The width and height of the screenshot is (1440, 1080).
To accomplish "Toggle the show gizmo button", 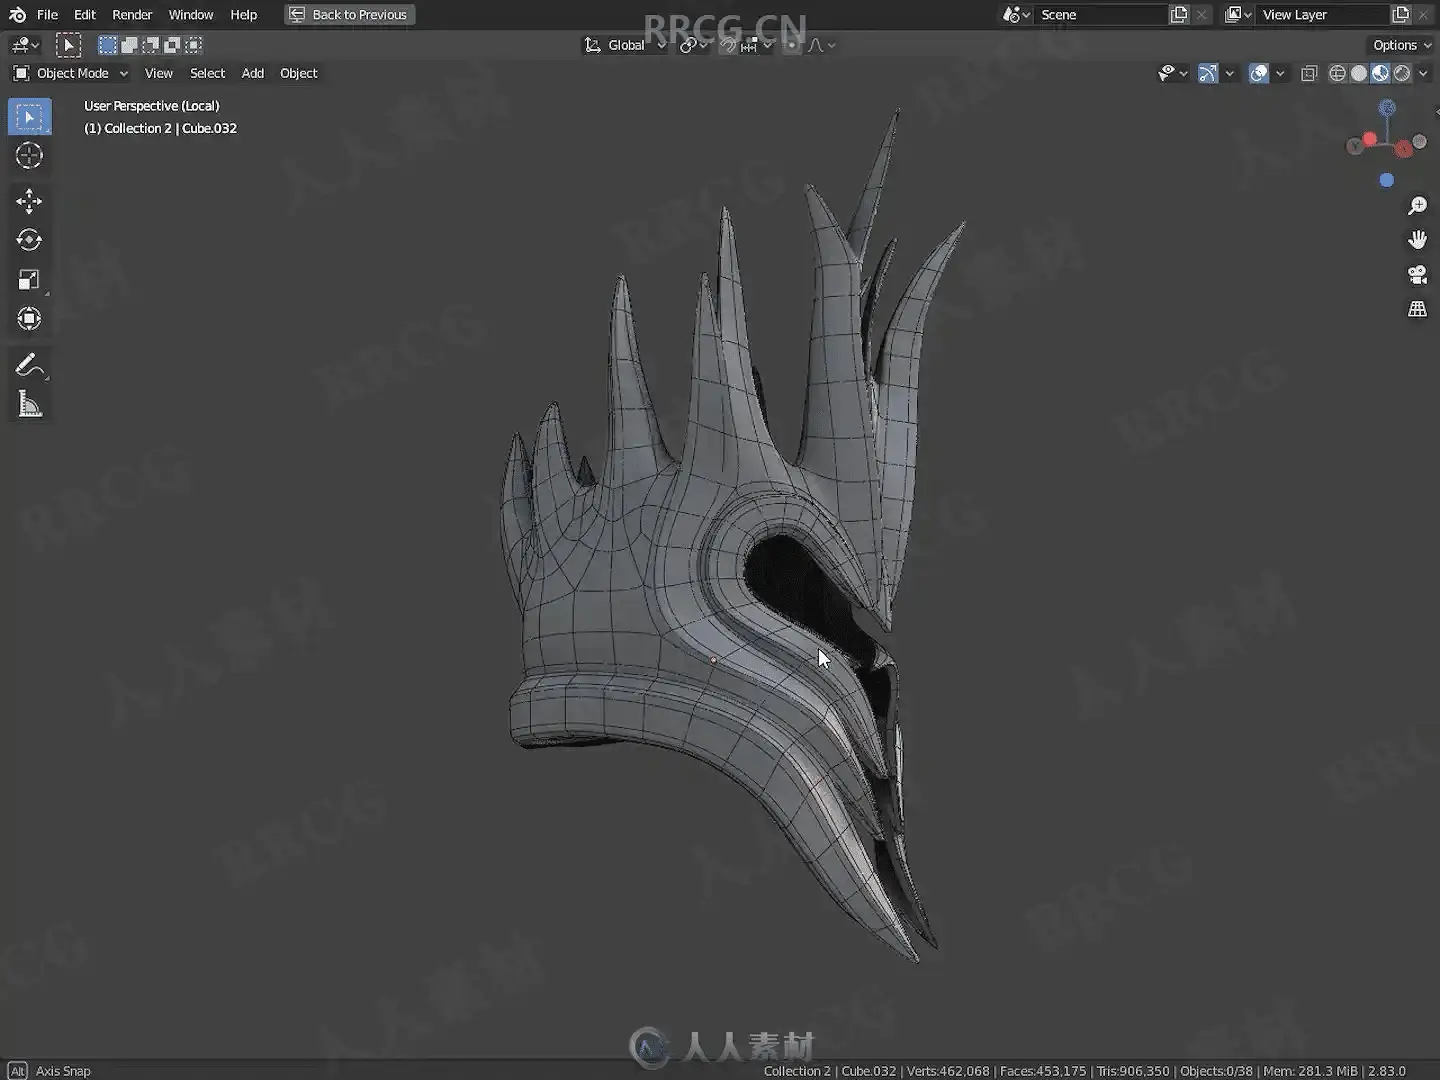I will point(1208,73).
